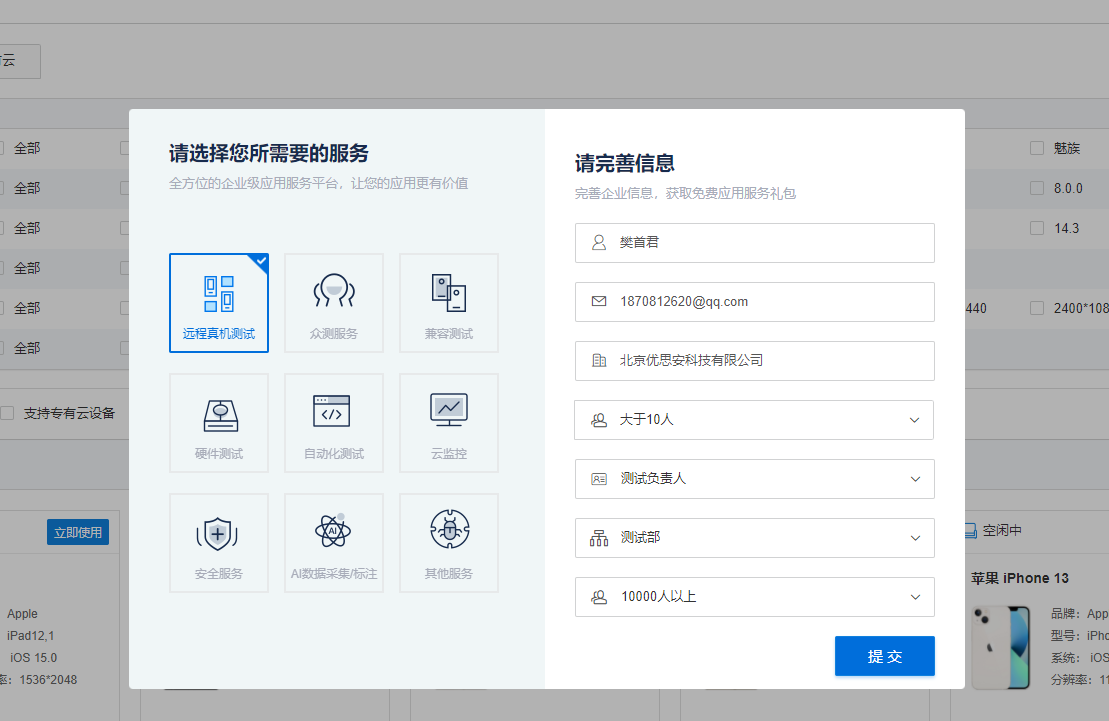The height and width of the screenshot is (721, 1109).
Task: Choose the 众测服务 service icon
Action: (334, 291)
